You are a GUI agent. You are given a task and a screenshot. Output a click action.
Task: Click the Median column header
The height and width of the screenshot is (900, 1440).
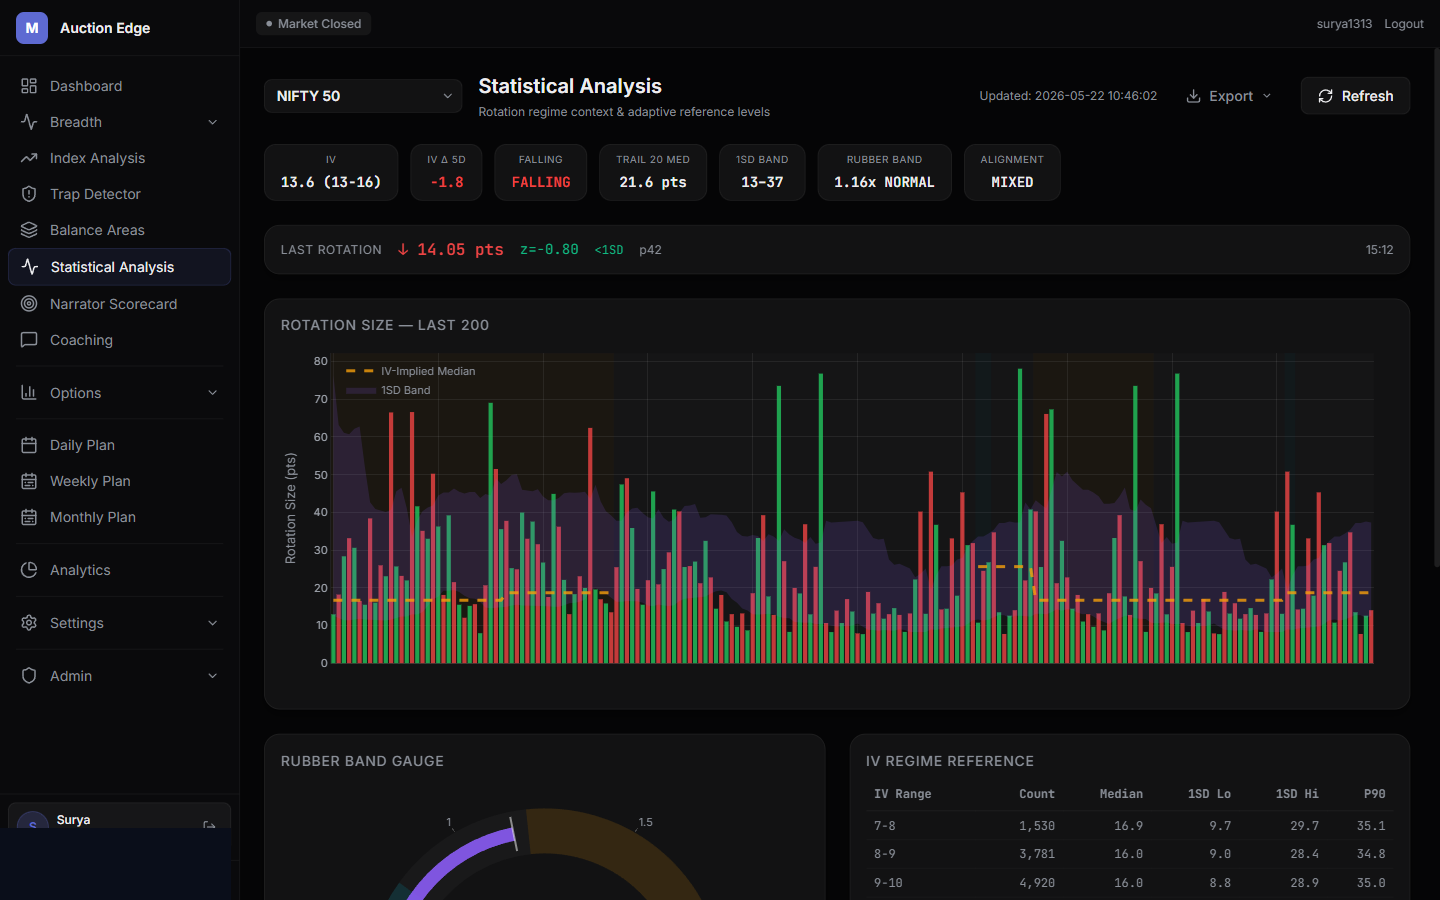1121,794
